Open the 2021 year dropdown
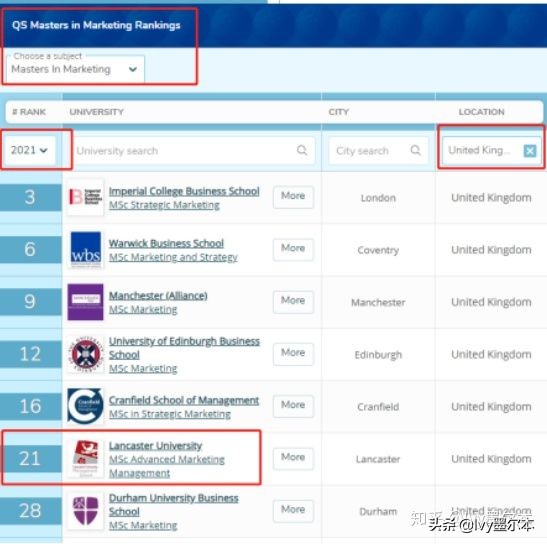547x544 pixels. [30, 150]
